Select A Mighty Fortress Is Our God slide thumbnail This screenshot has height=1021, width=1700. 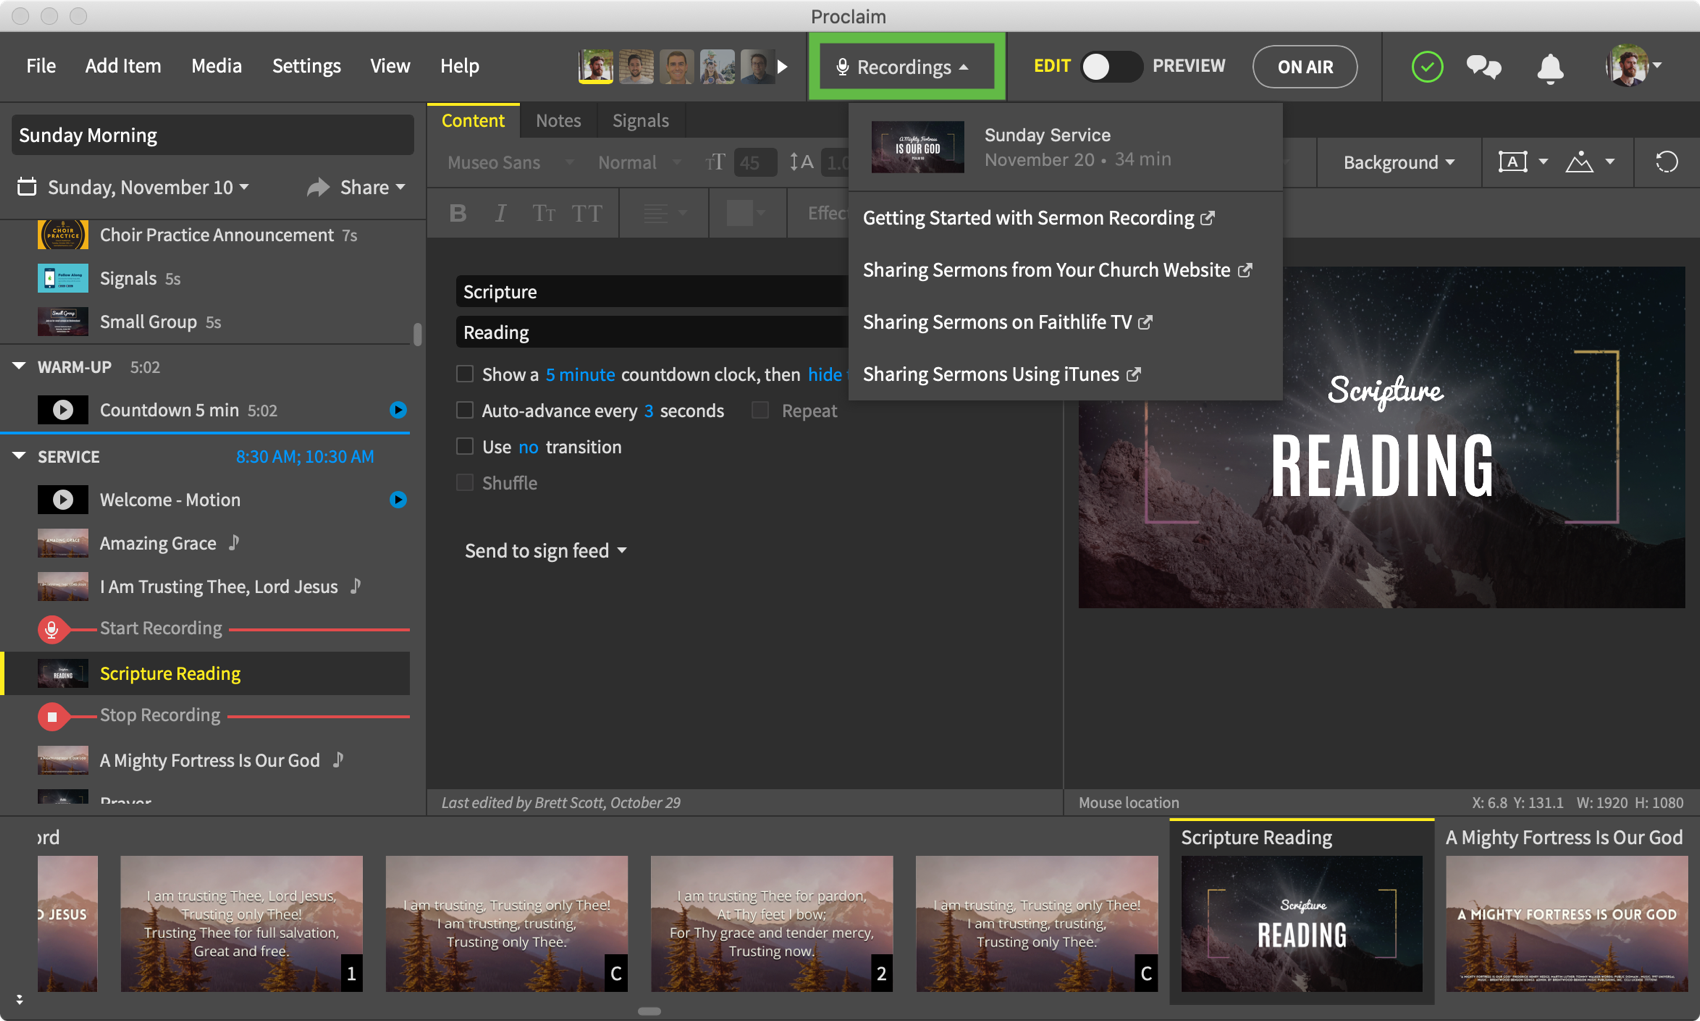[1566, 923]
